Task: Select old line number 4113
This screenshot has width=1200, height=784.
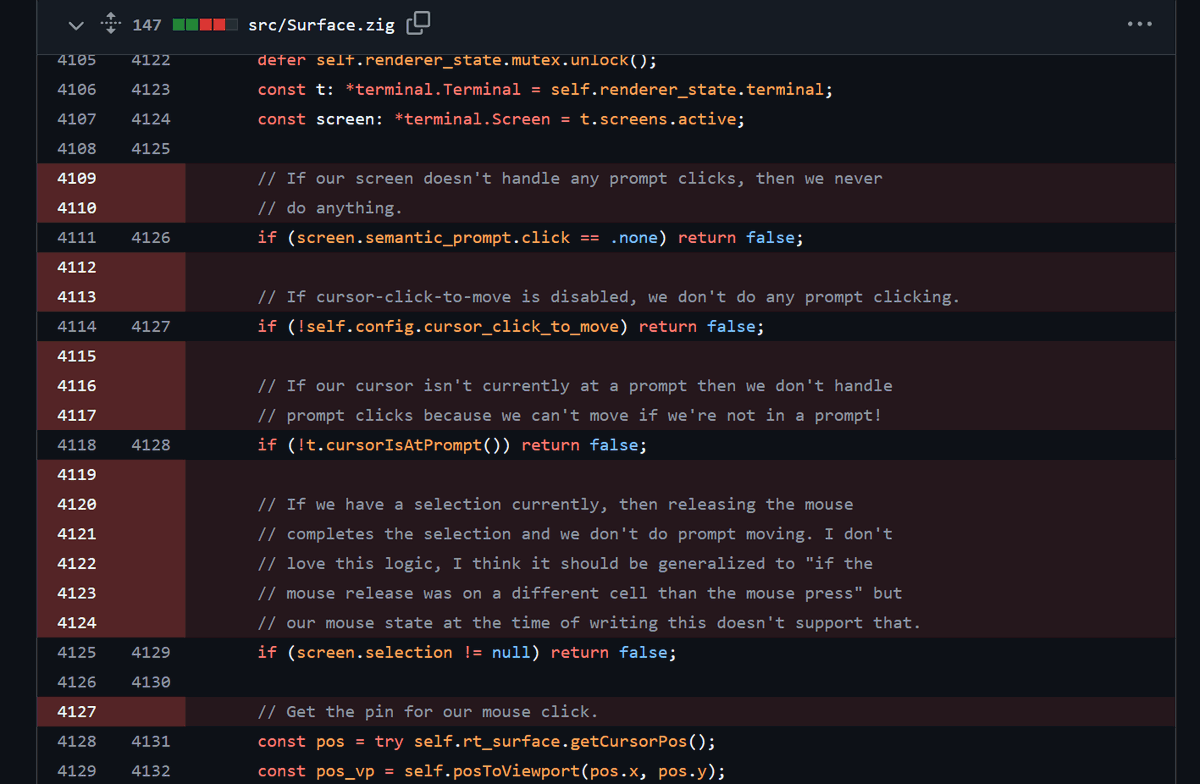Action: coord(77,297)
